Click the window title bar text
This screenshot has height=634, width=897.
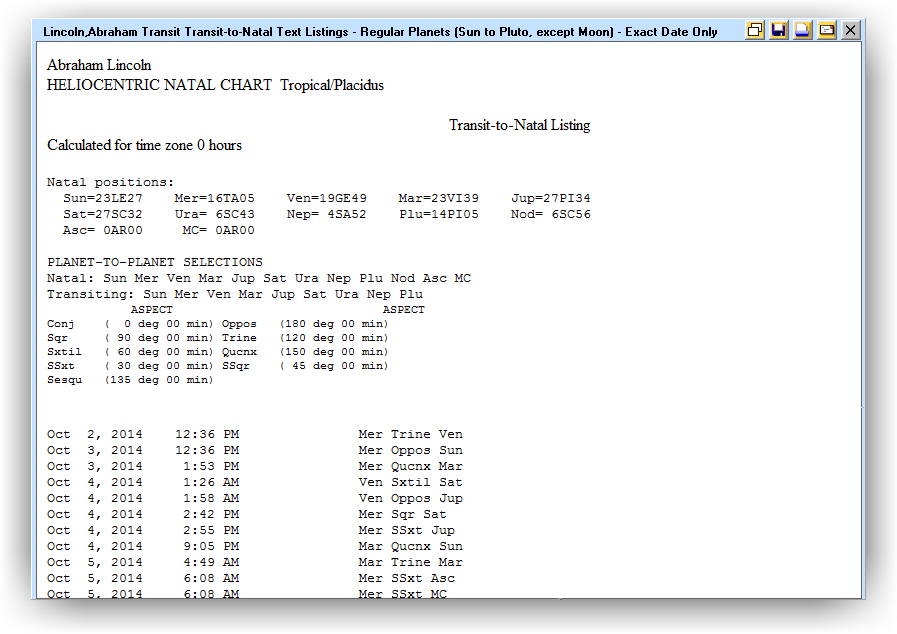[x=380, y=31]
